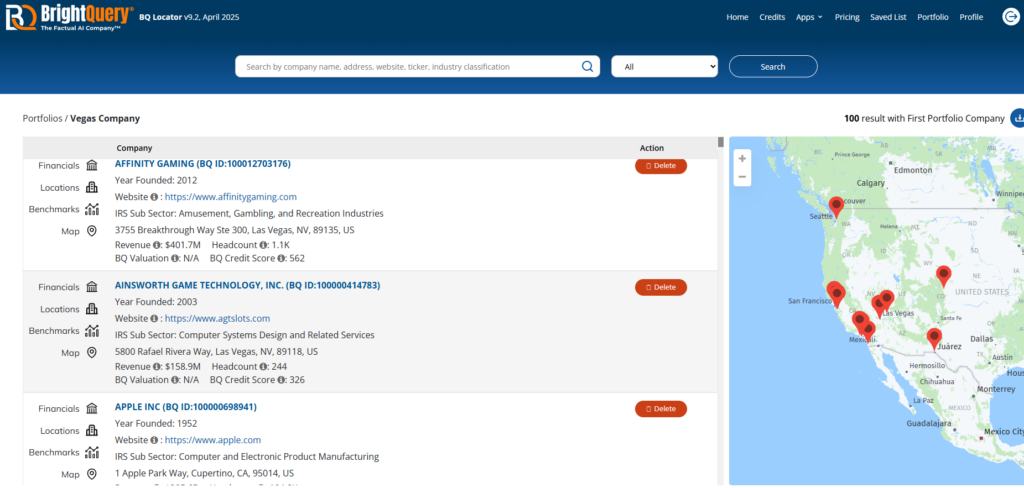Delete Ainsworth Game Technology from portfolio
Screen dimensions: 1024x488
[x=661, y=287]
